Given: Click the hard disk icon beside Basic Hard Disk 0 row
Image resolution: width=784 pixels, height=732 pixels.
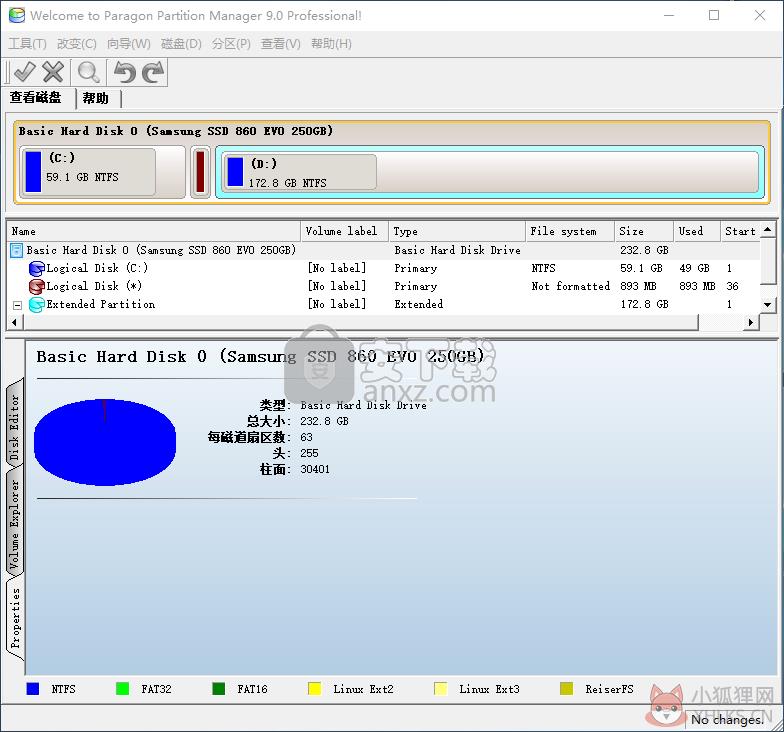Looking at the screenshot, I should click(x=16, y=250).
